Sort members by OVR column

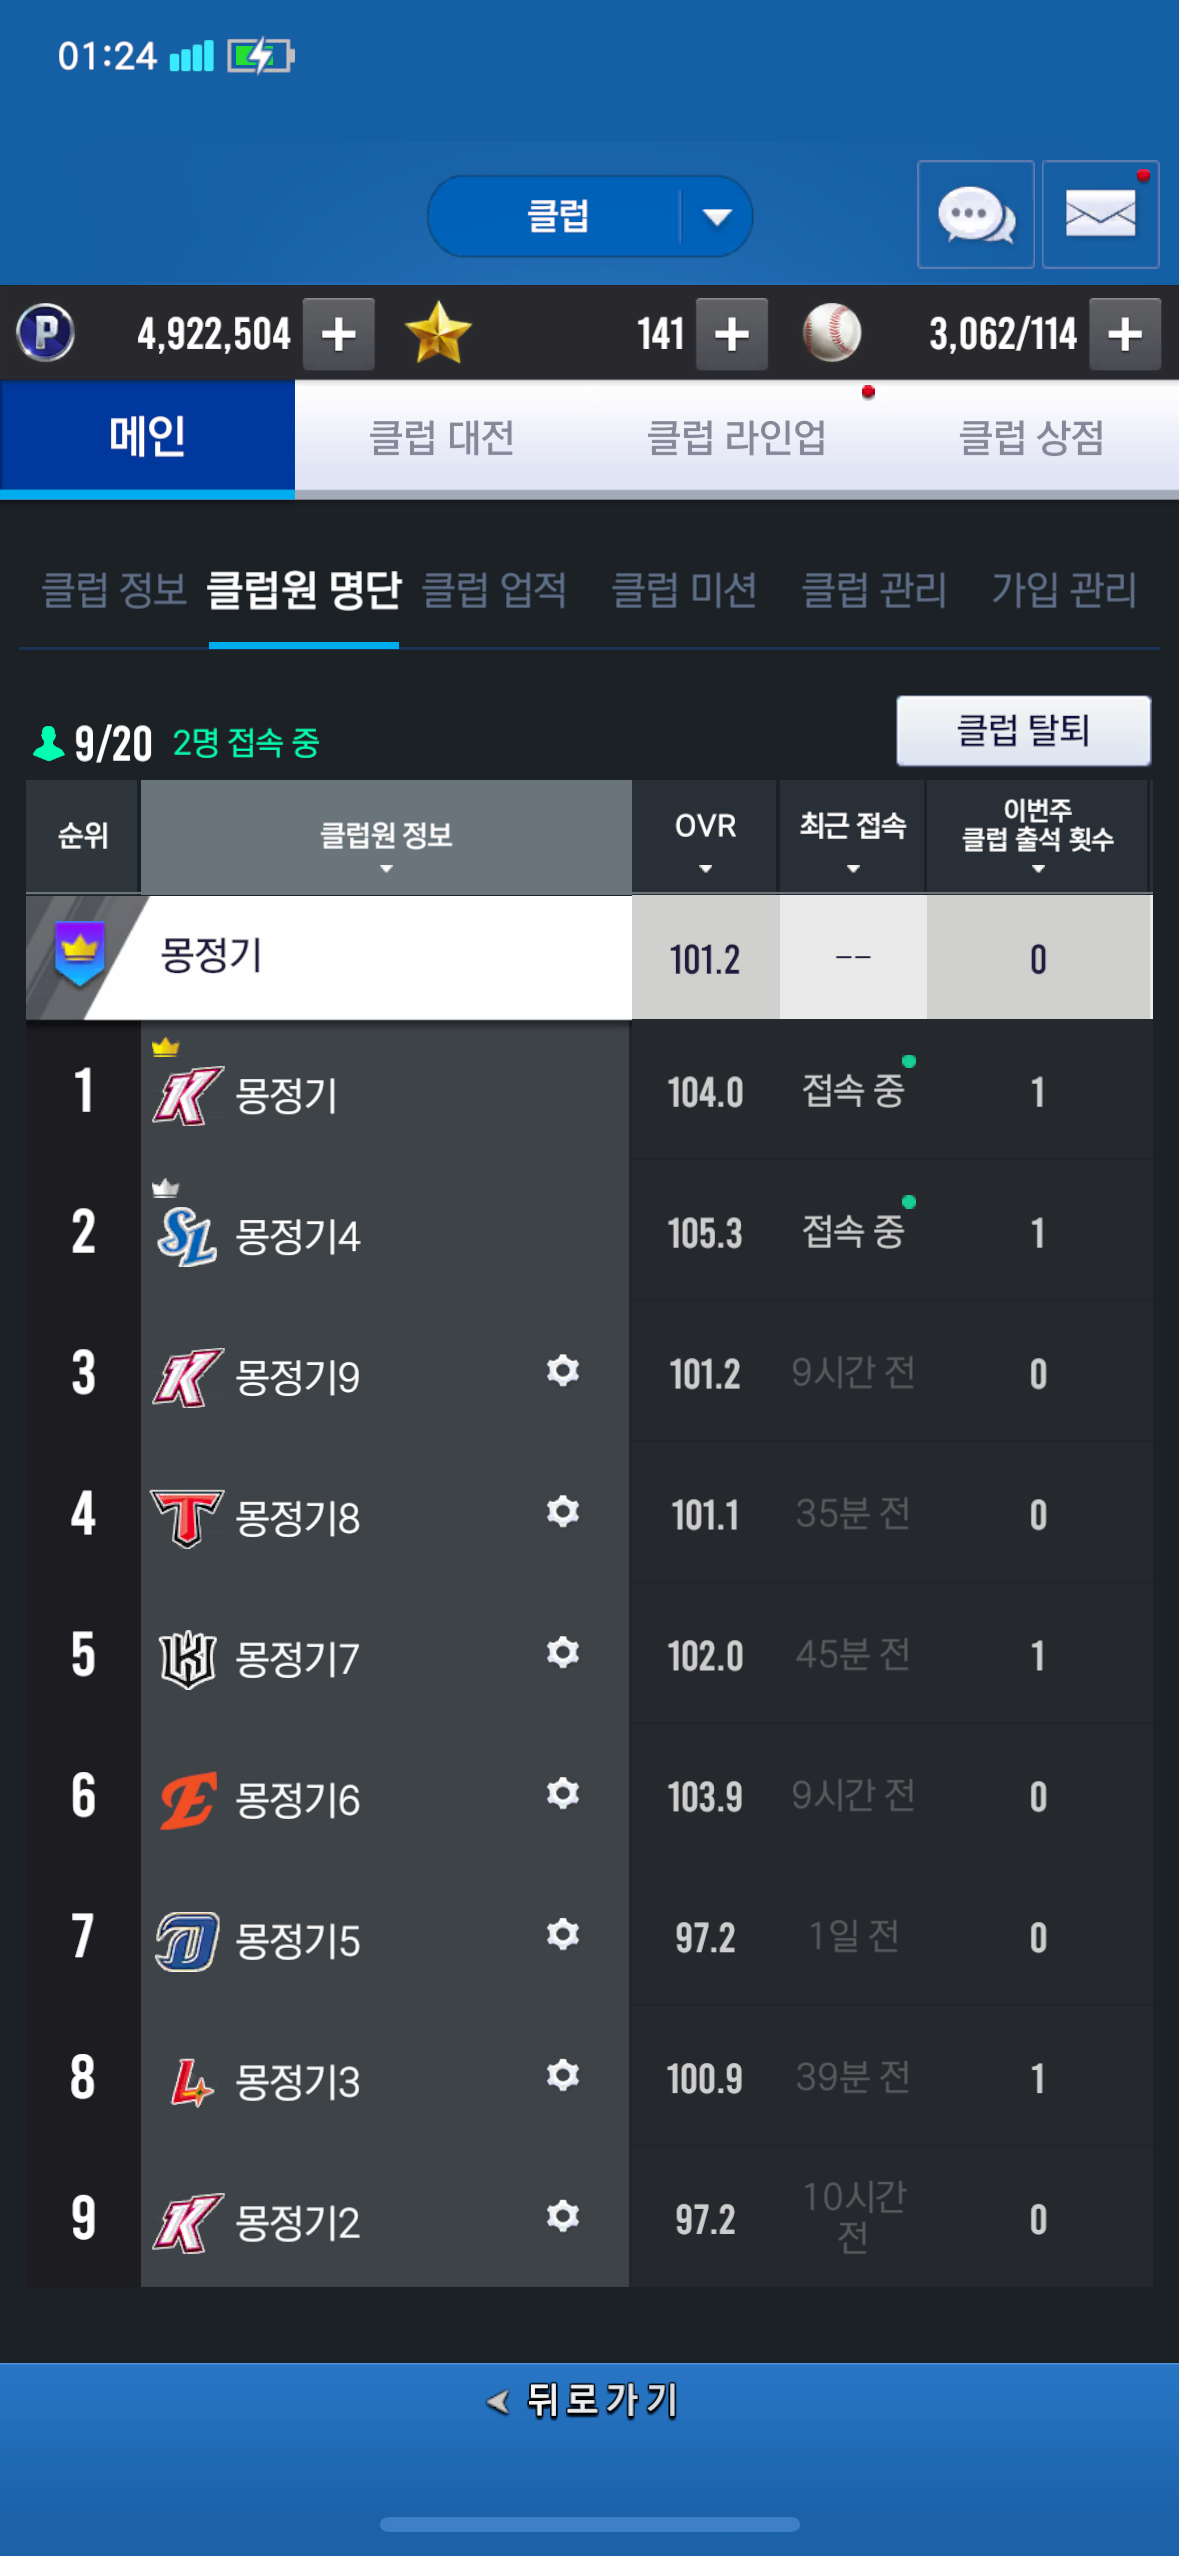pyautogui.click(x=705, y=837)
